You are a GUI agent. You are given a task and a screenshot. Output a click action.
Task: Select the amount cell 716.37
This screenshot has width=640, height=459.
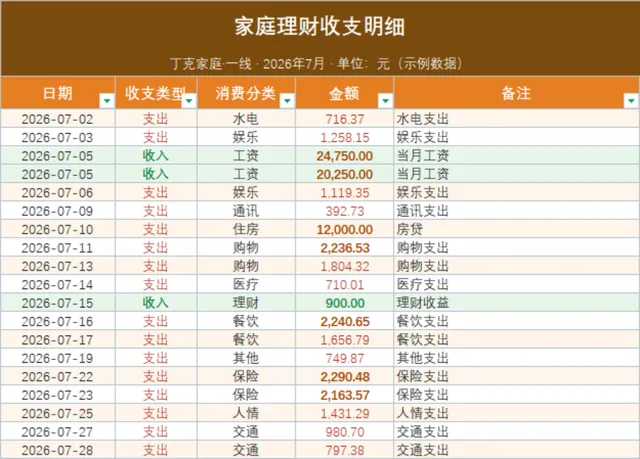[x=344, y=119]
